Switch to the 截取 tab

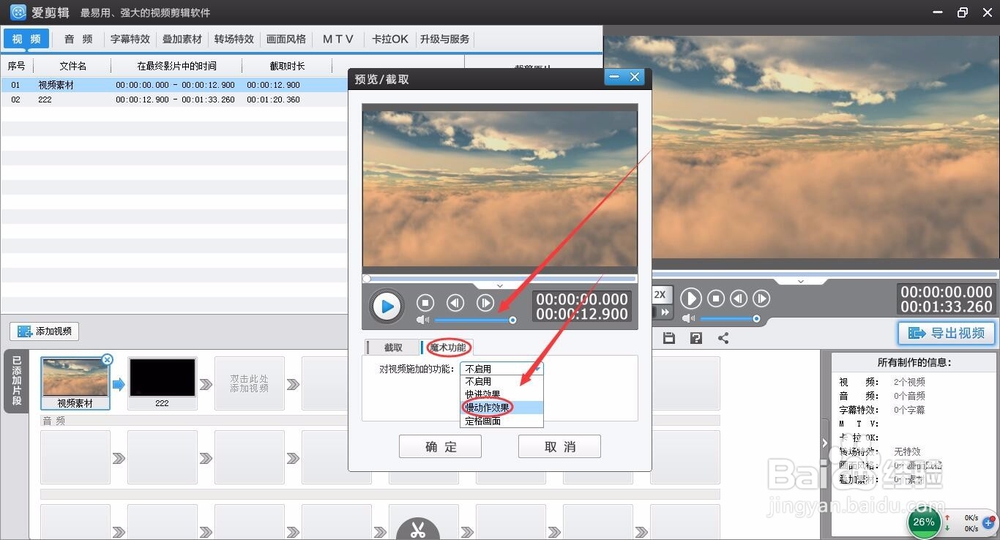(393, 347)
